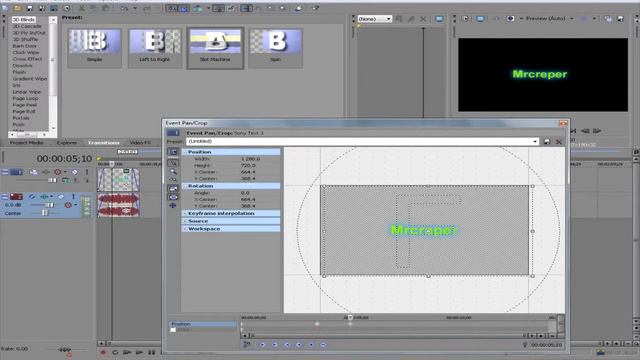The width and height of the screenshot is (640, 360).
Task: Mute the audio track
Action: tap(61, 197)
